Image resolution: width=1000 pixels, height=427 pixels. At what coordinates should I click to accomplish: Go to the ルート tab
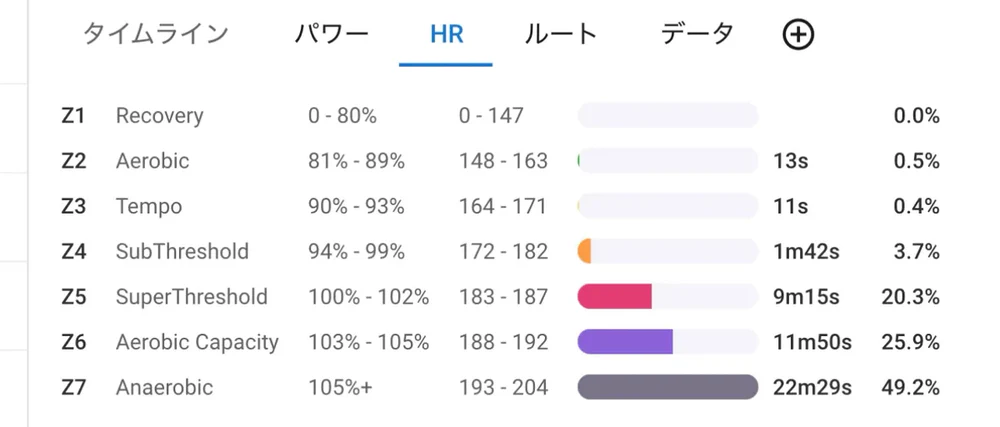[561, 34]
